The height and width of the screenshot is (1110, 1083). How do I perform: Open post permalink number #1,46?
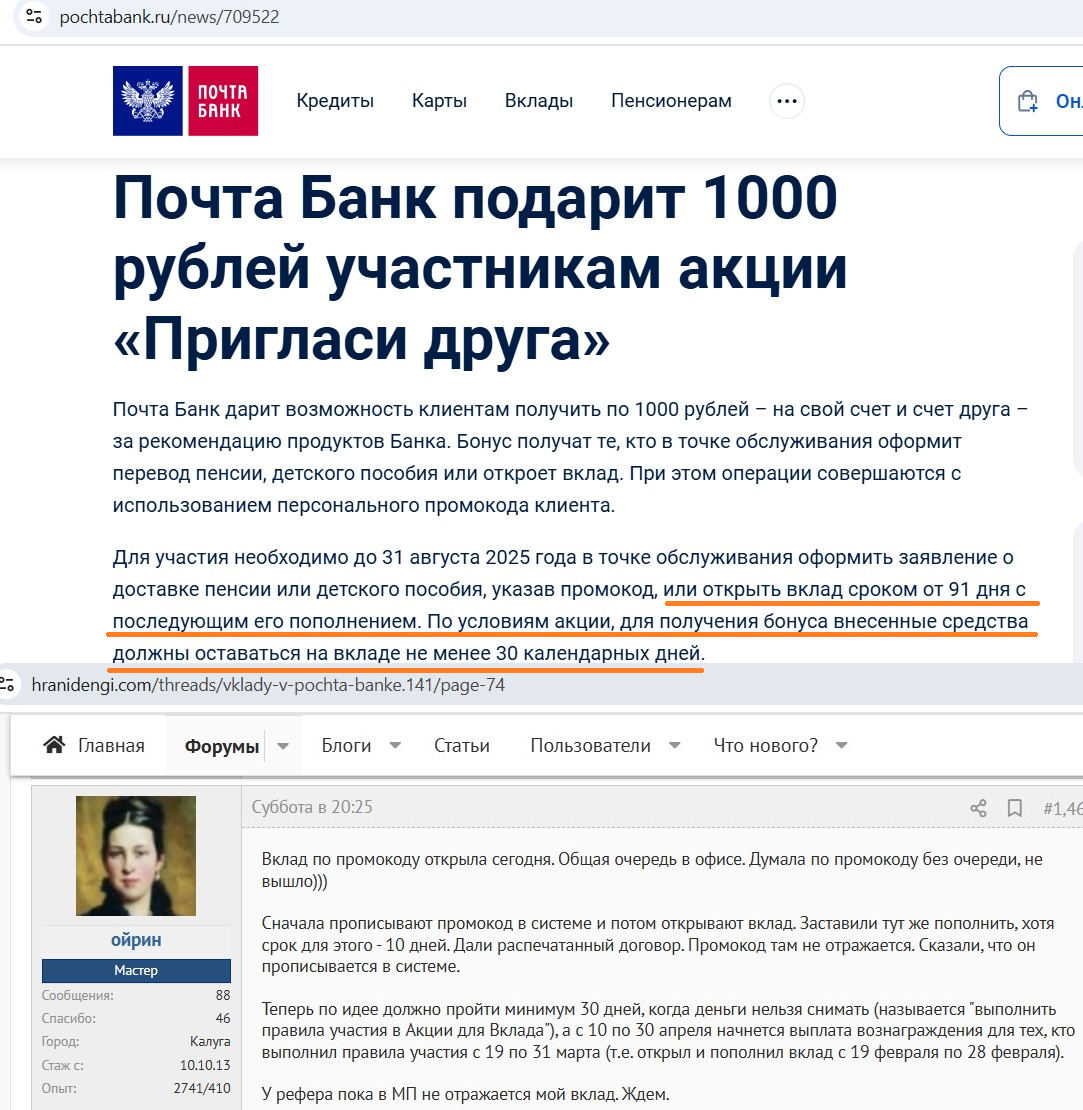pyautogui.click(x=1062, y=808)
